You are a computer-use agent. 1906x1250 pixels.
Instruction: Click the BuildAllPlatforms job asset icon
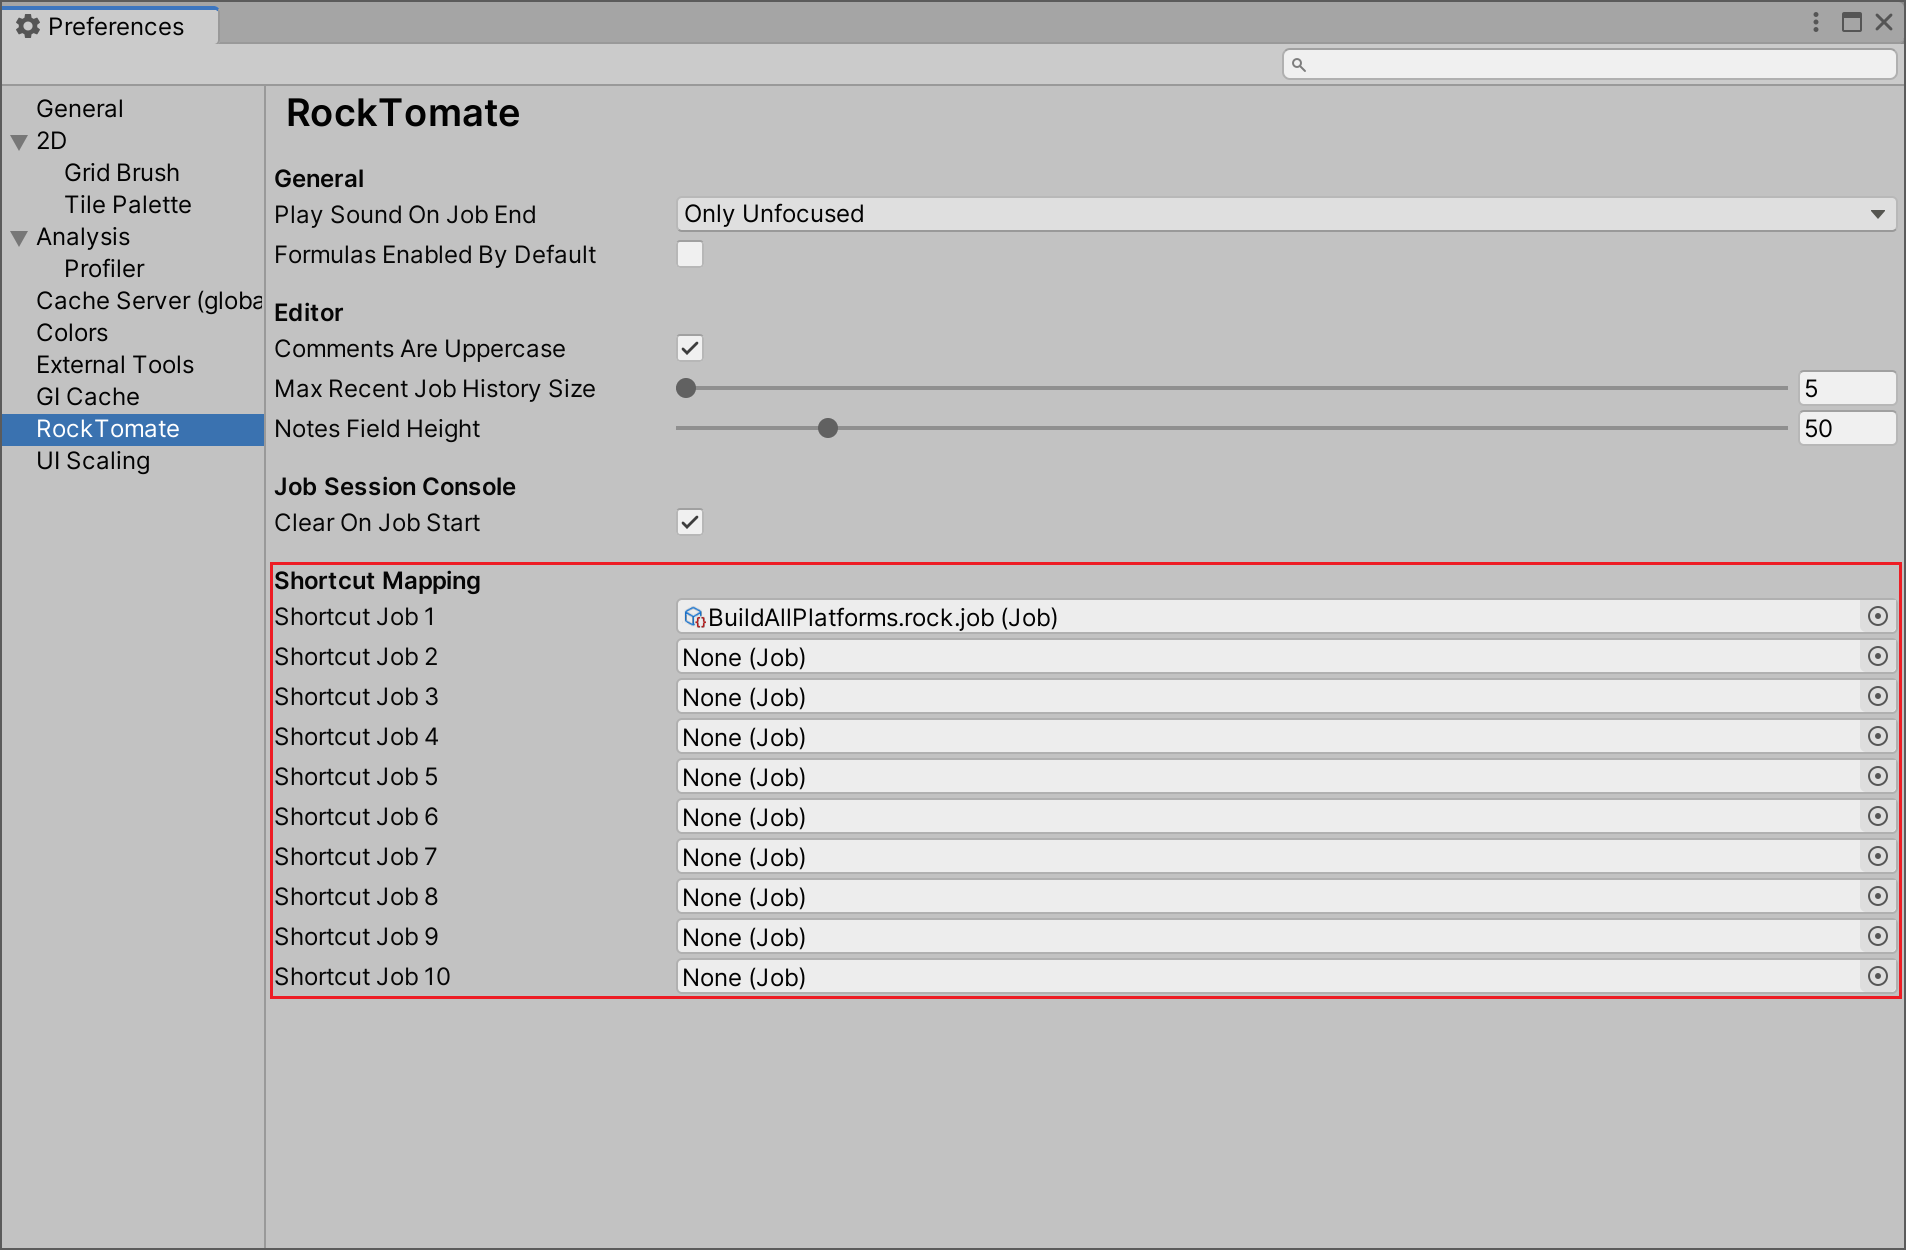(x=694, y=617)
